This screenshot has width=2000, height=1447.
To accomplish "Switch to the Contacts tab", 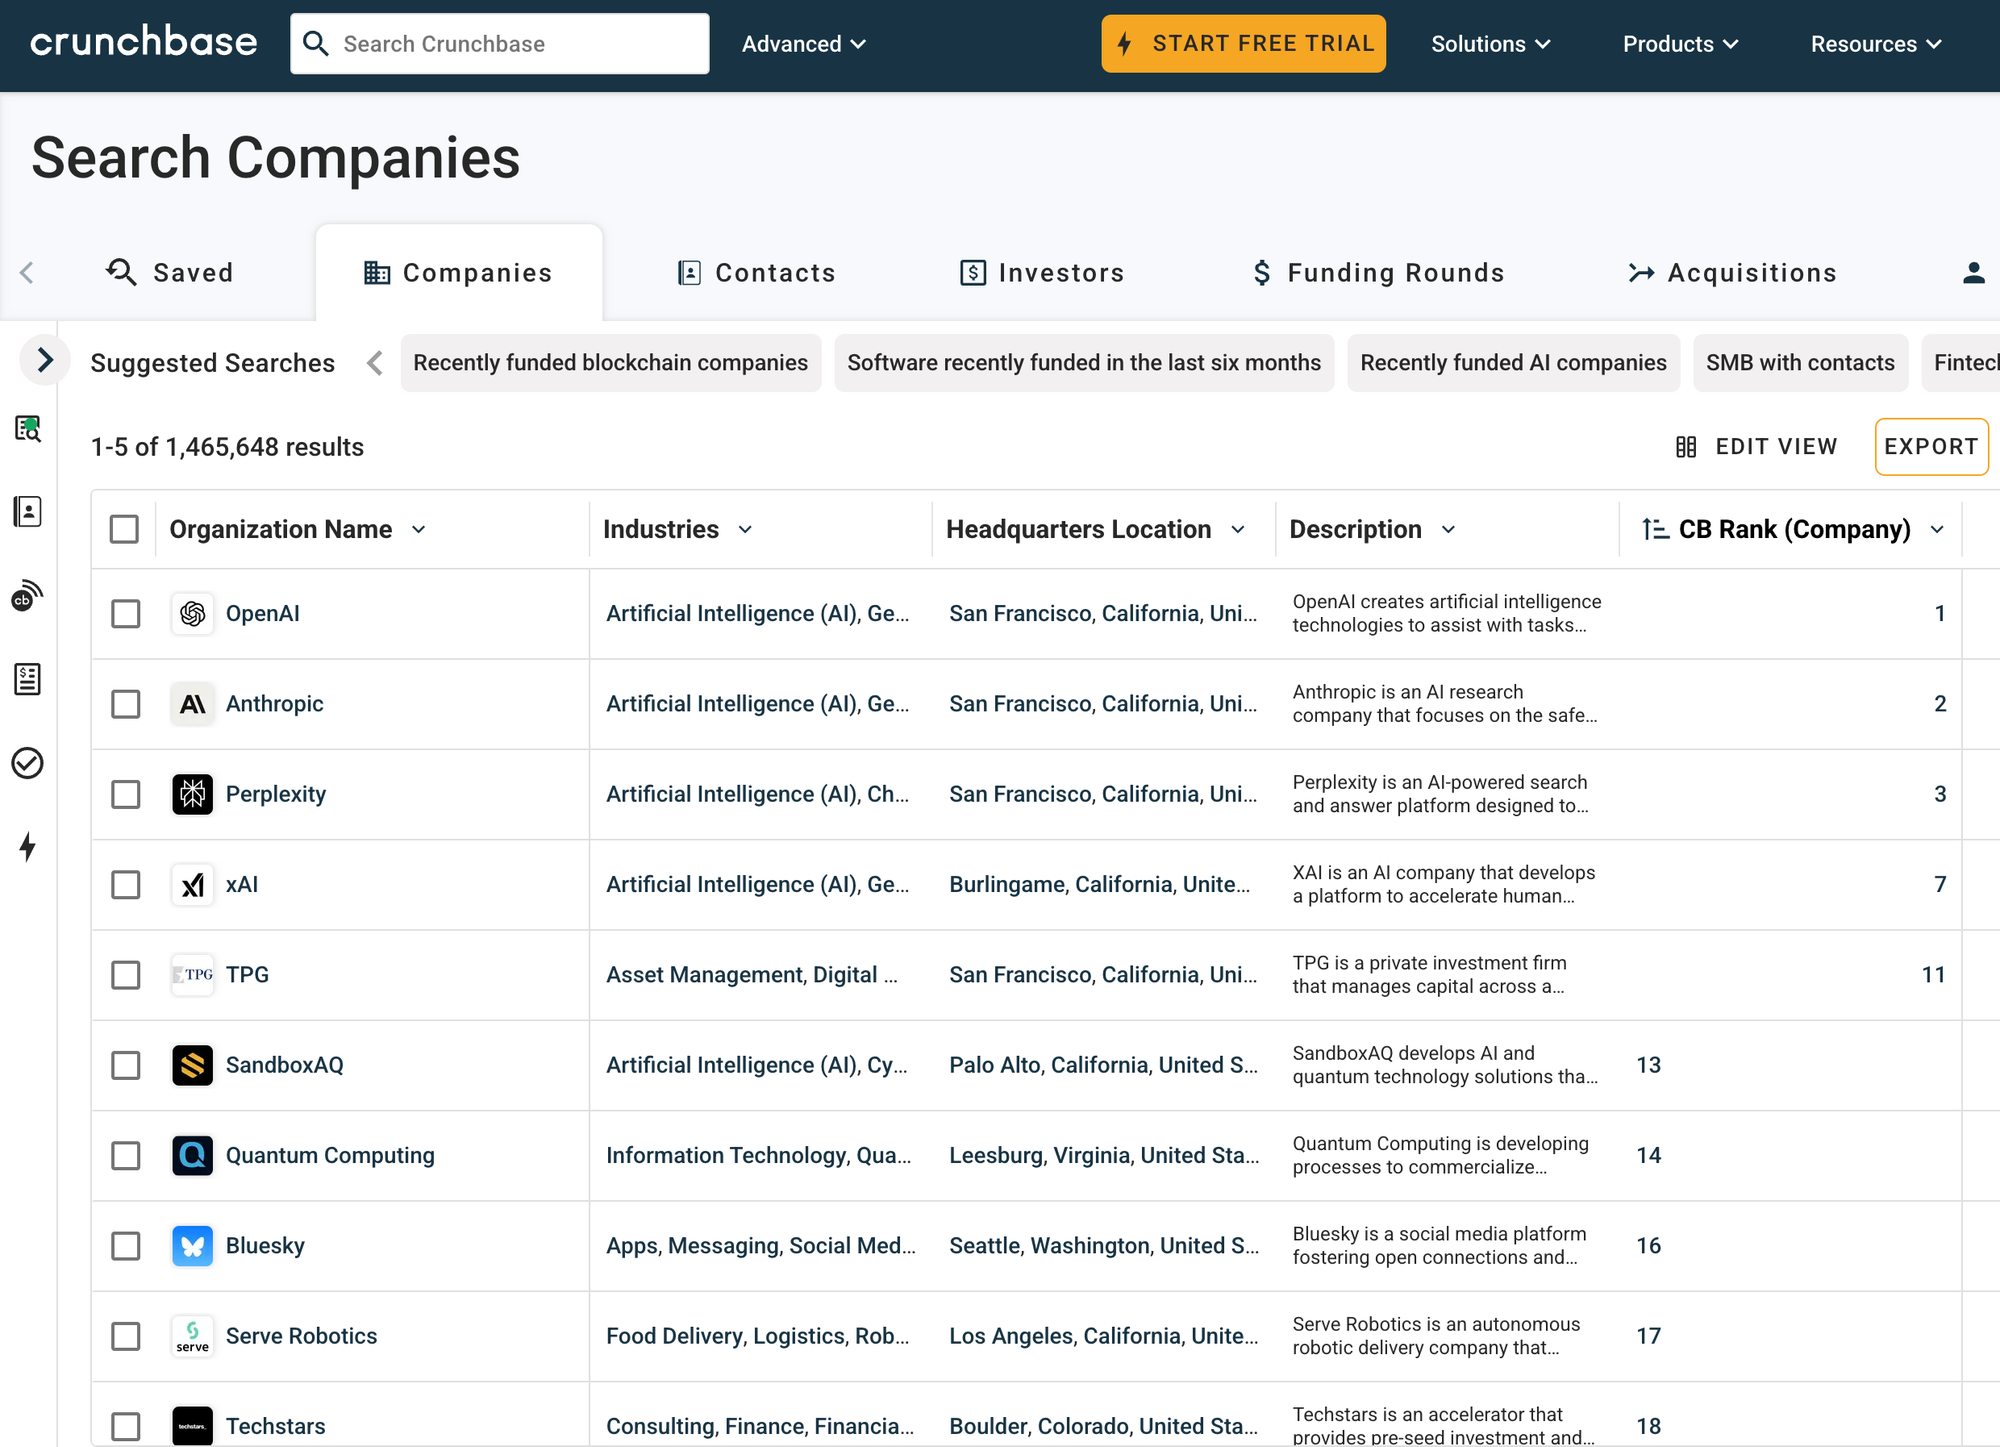I will (757, 273).
